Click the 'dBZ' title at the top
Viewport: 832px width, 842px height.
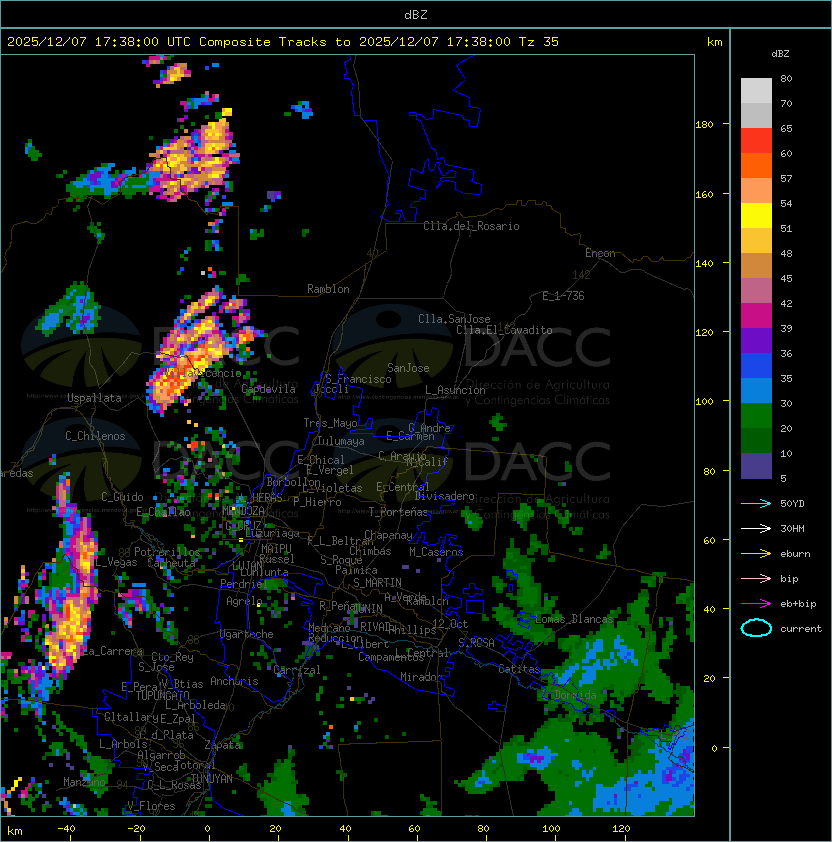coord(416,14)
